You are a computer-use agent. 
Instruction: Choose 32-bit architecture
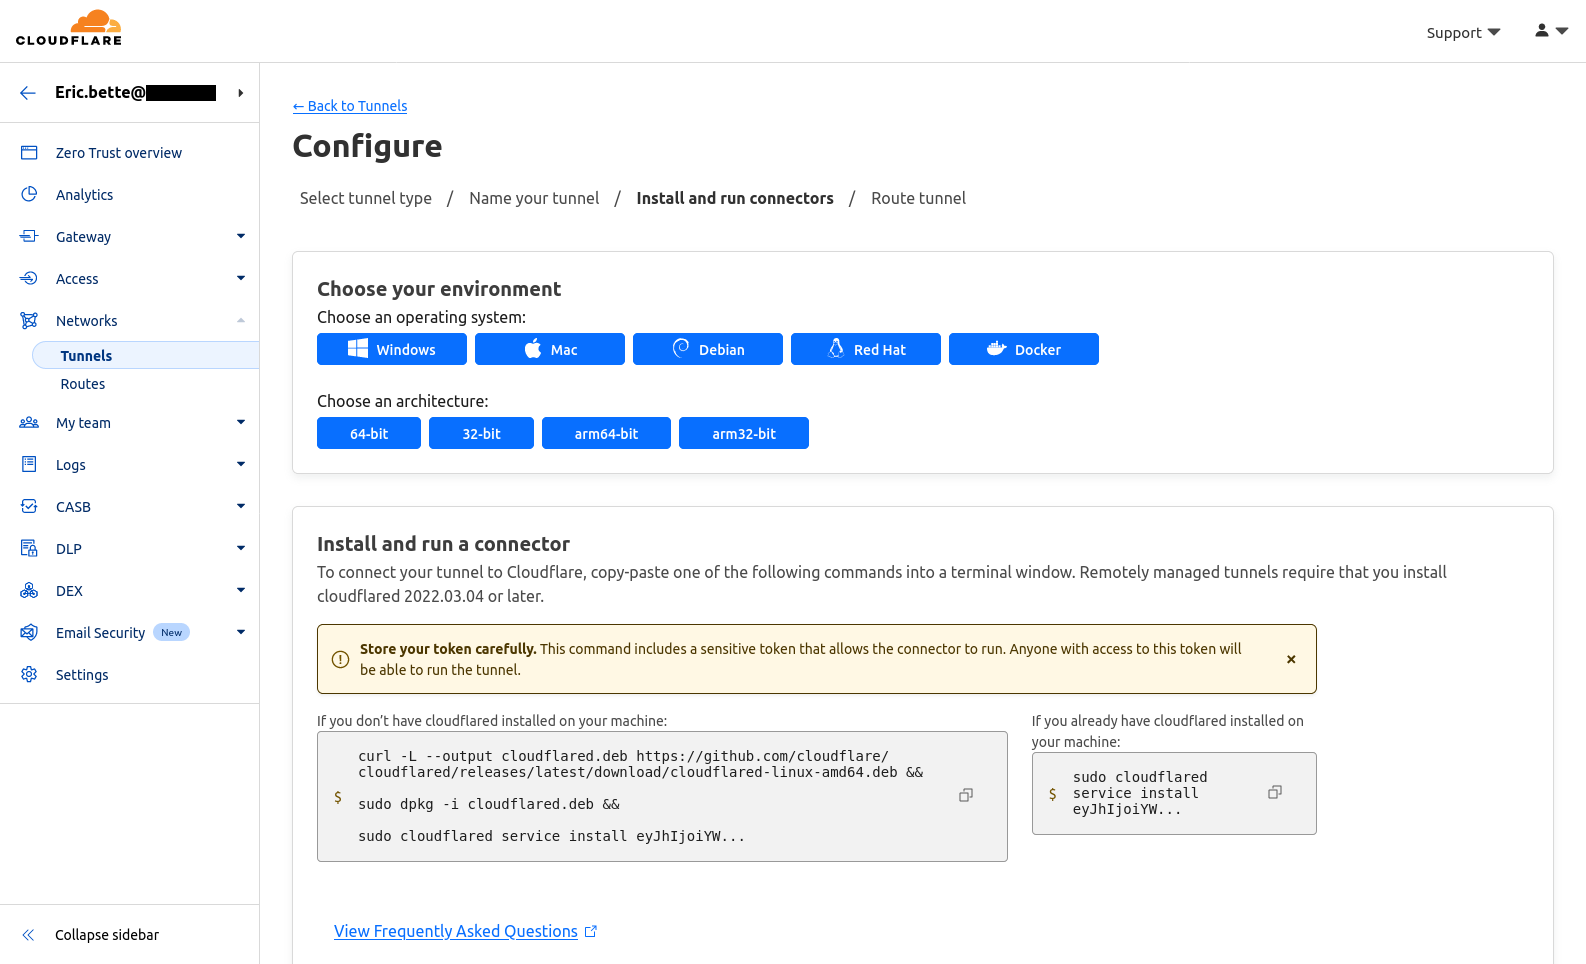(x=481, y=433)
